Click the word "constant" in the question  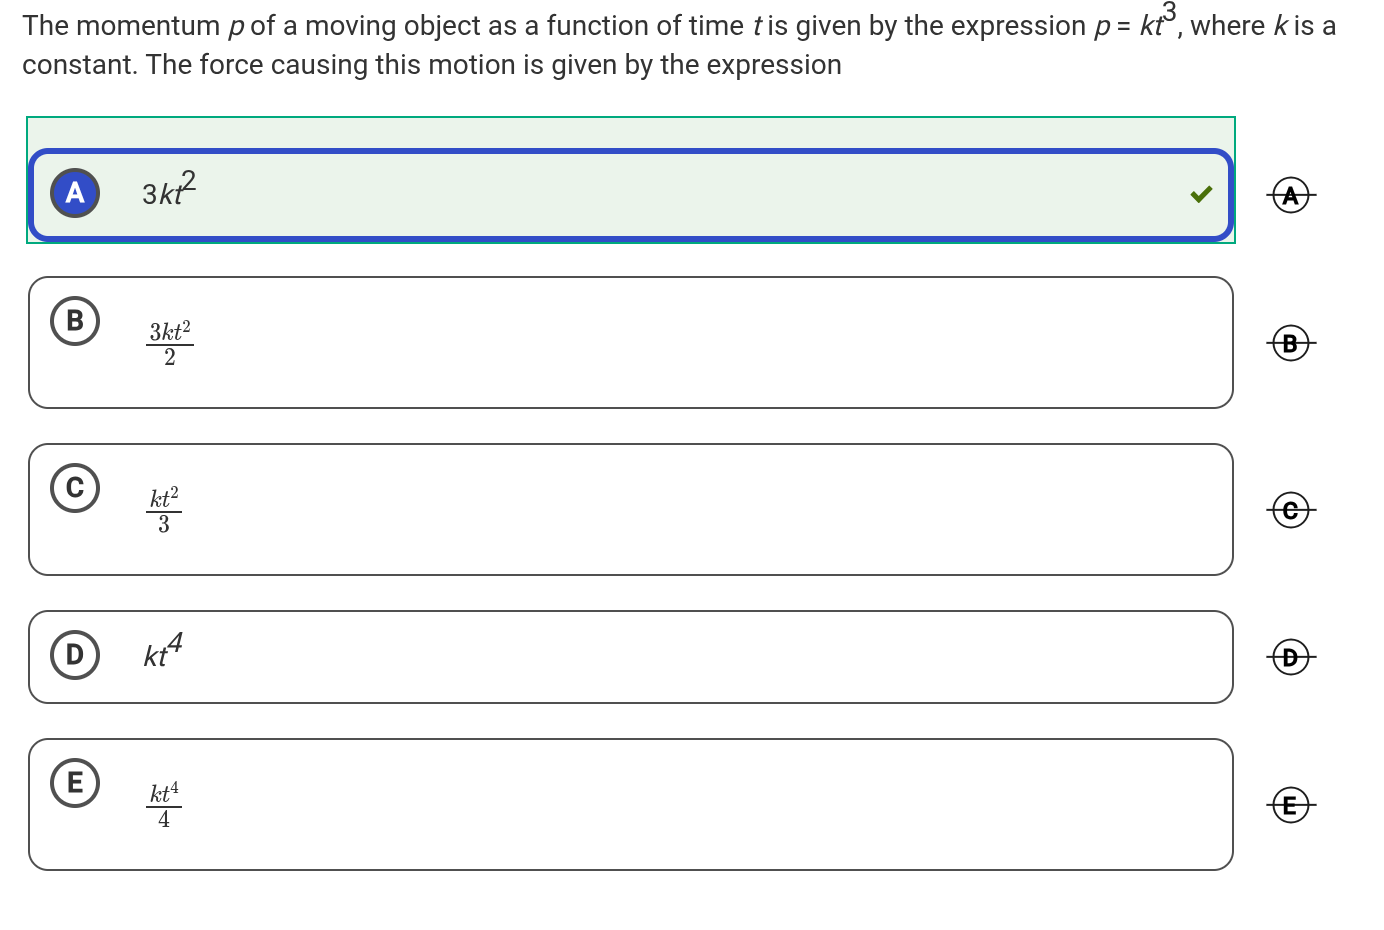pyautogui.click(x=79, y=65)
